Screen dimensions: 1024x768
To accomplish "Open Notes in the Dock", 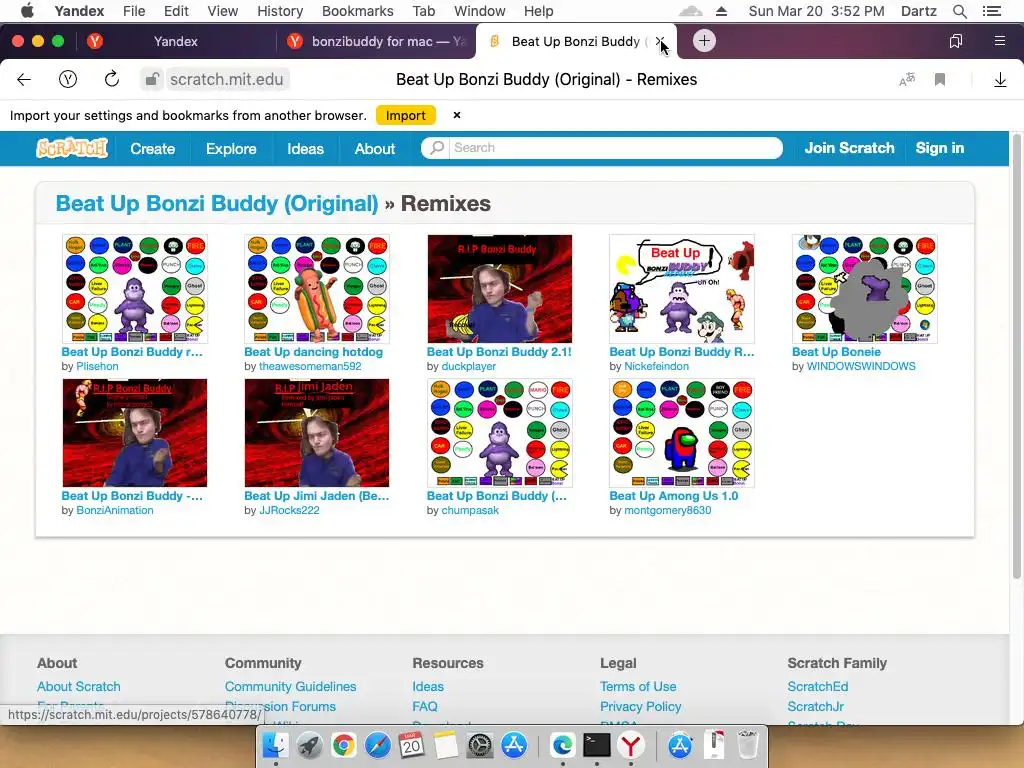I will coord(445,745).
